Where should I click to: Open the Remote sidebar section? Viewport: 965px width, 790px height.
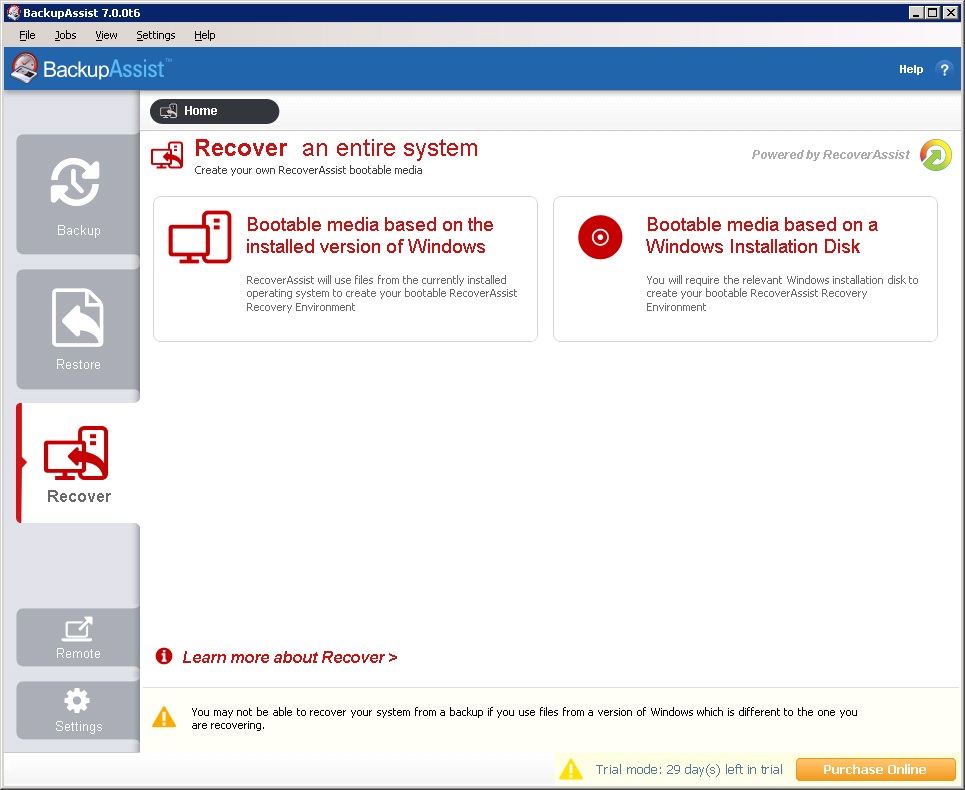(78, 638)
